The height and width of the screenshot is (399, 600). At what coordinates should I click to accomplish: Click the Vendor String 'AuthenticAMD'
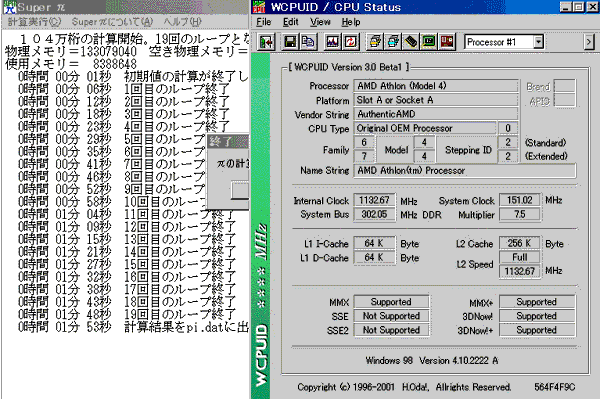tap(436, 114)
